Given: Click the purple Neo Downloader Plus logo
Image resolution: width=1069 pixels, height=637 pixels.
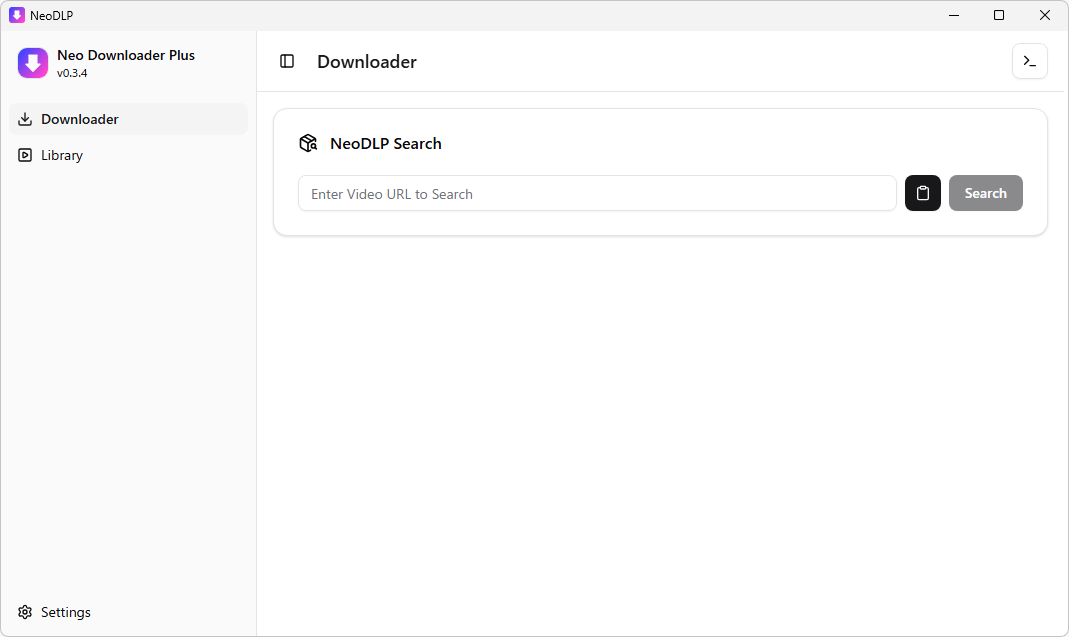Looking at the screenshot, I should coord(33,63).
